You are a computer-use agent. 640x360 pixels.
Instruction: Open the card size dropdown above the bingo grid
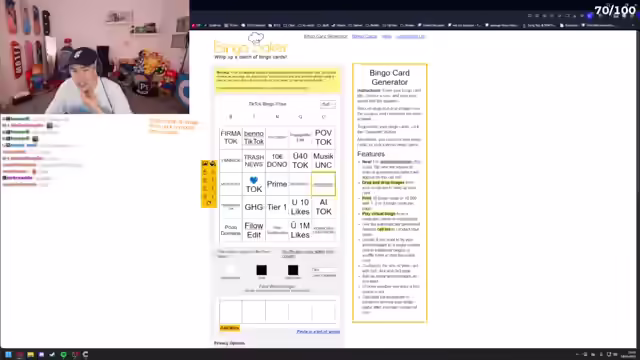tap(328, 104)
